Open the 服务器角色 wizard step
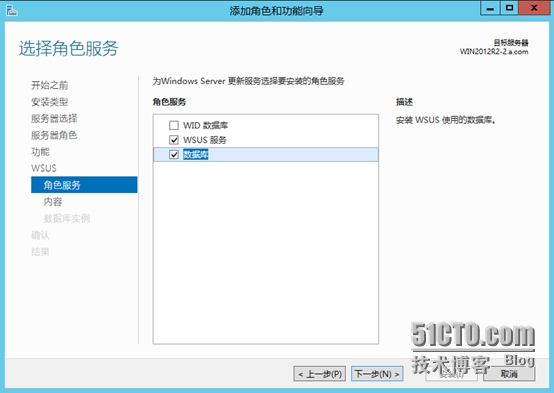Viewport: 554px width, 393px height. [x=54, y=135]
